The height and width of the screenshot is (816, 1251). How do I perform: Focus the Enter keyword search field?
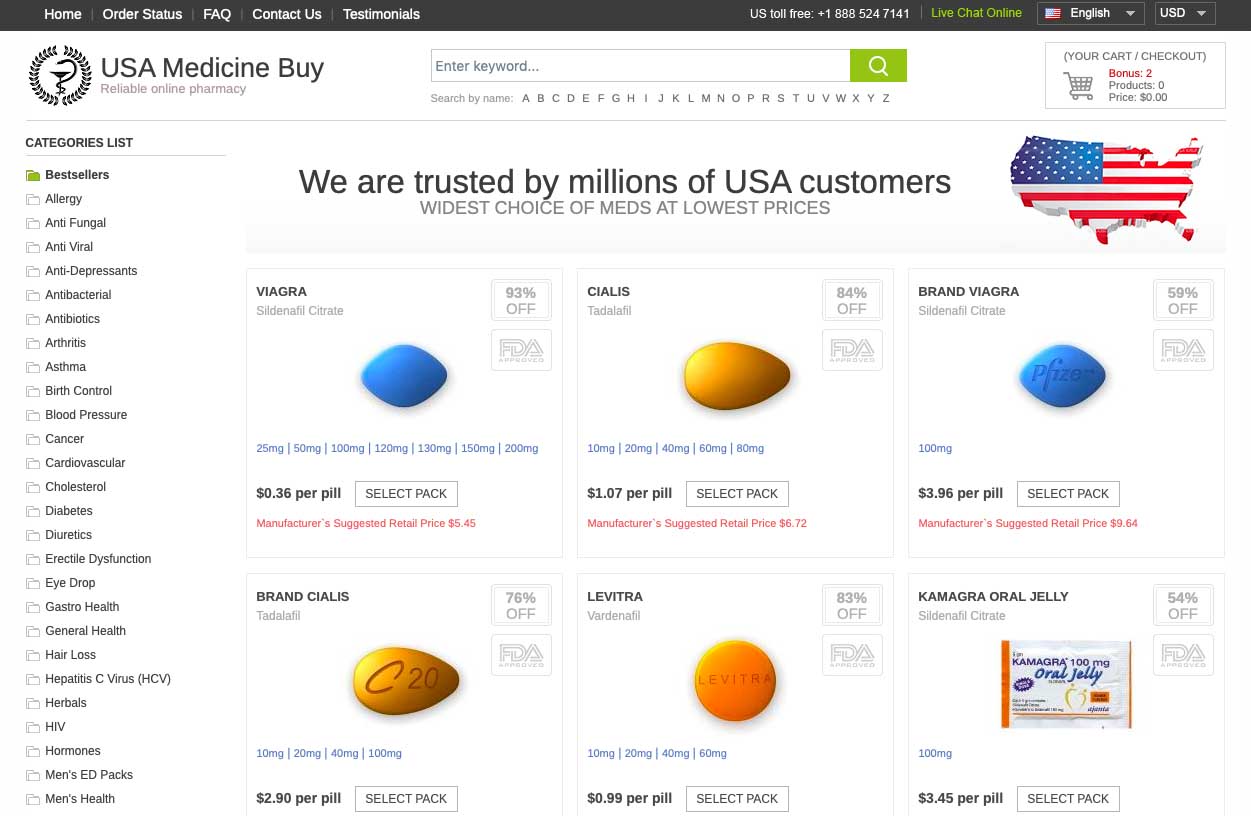[640, 66]
